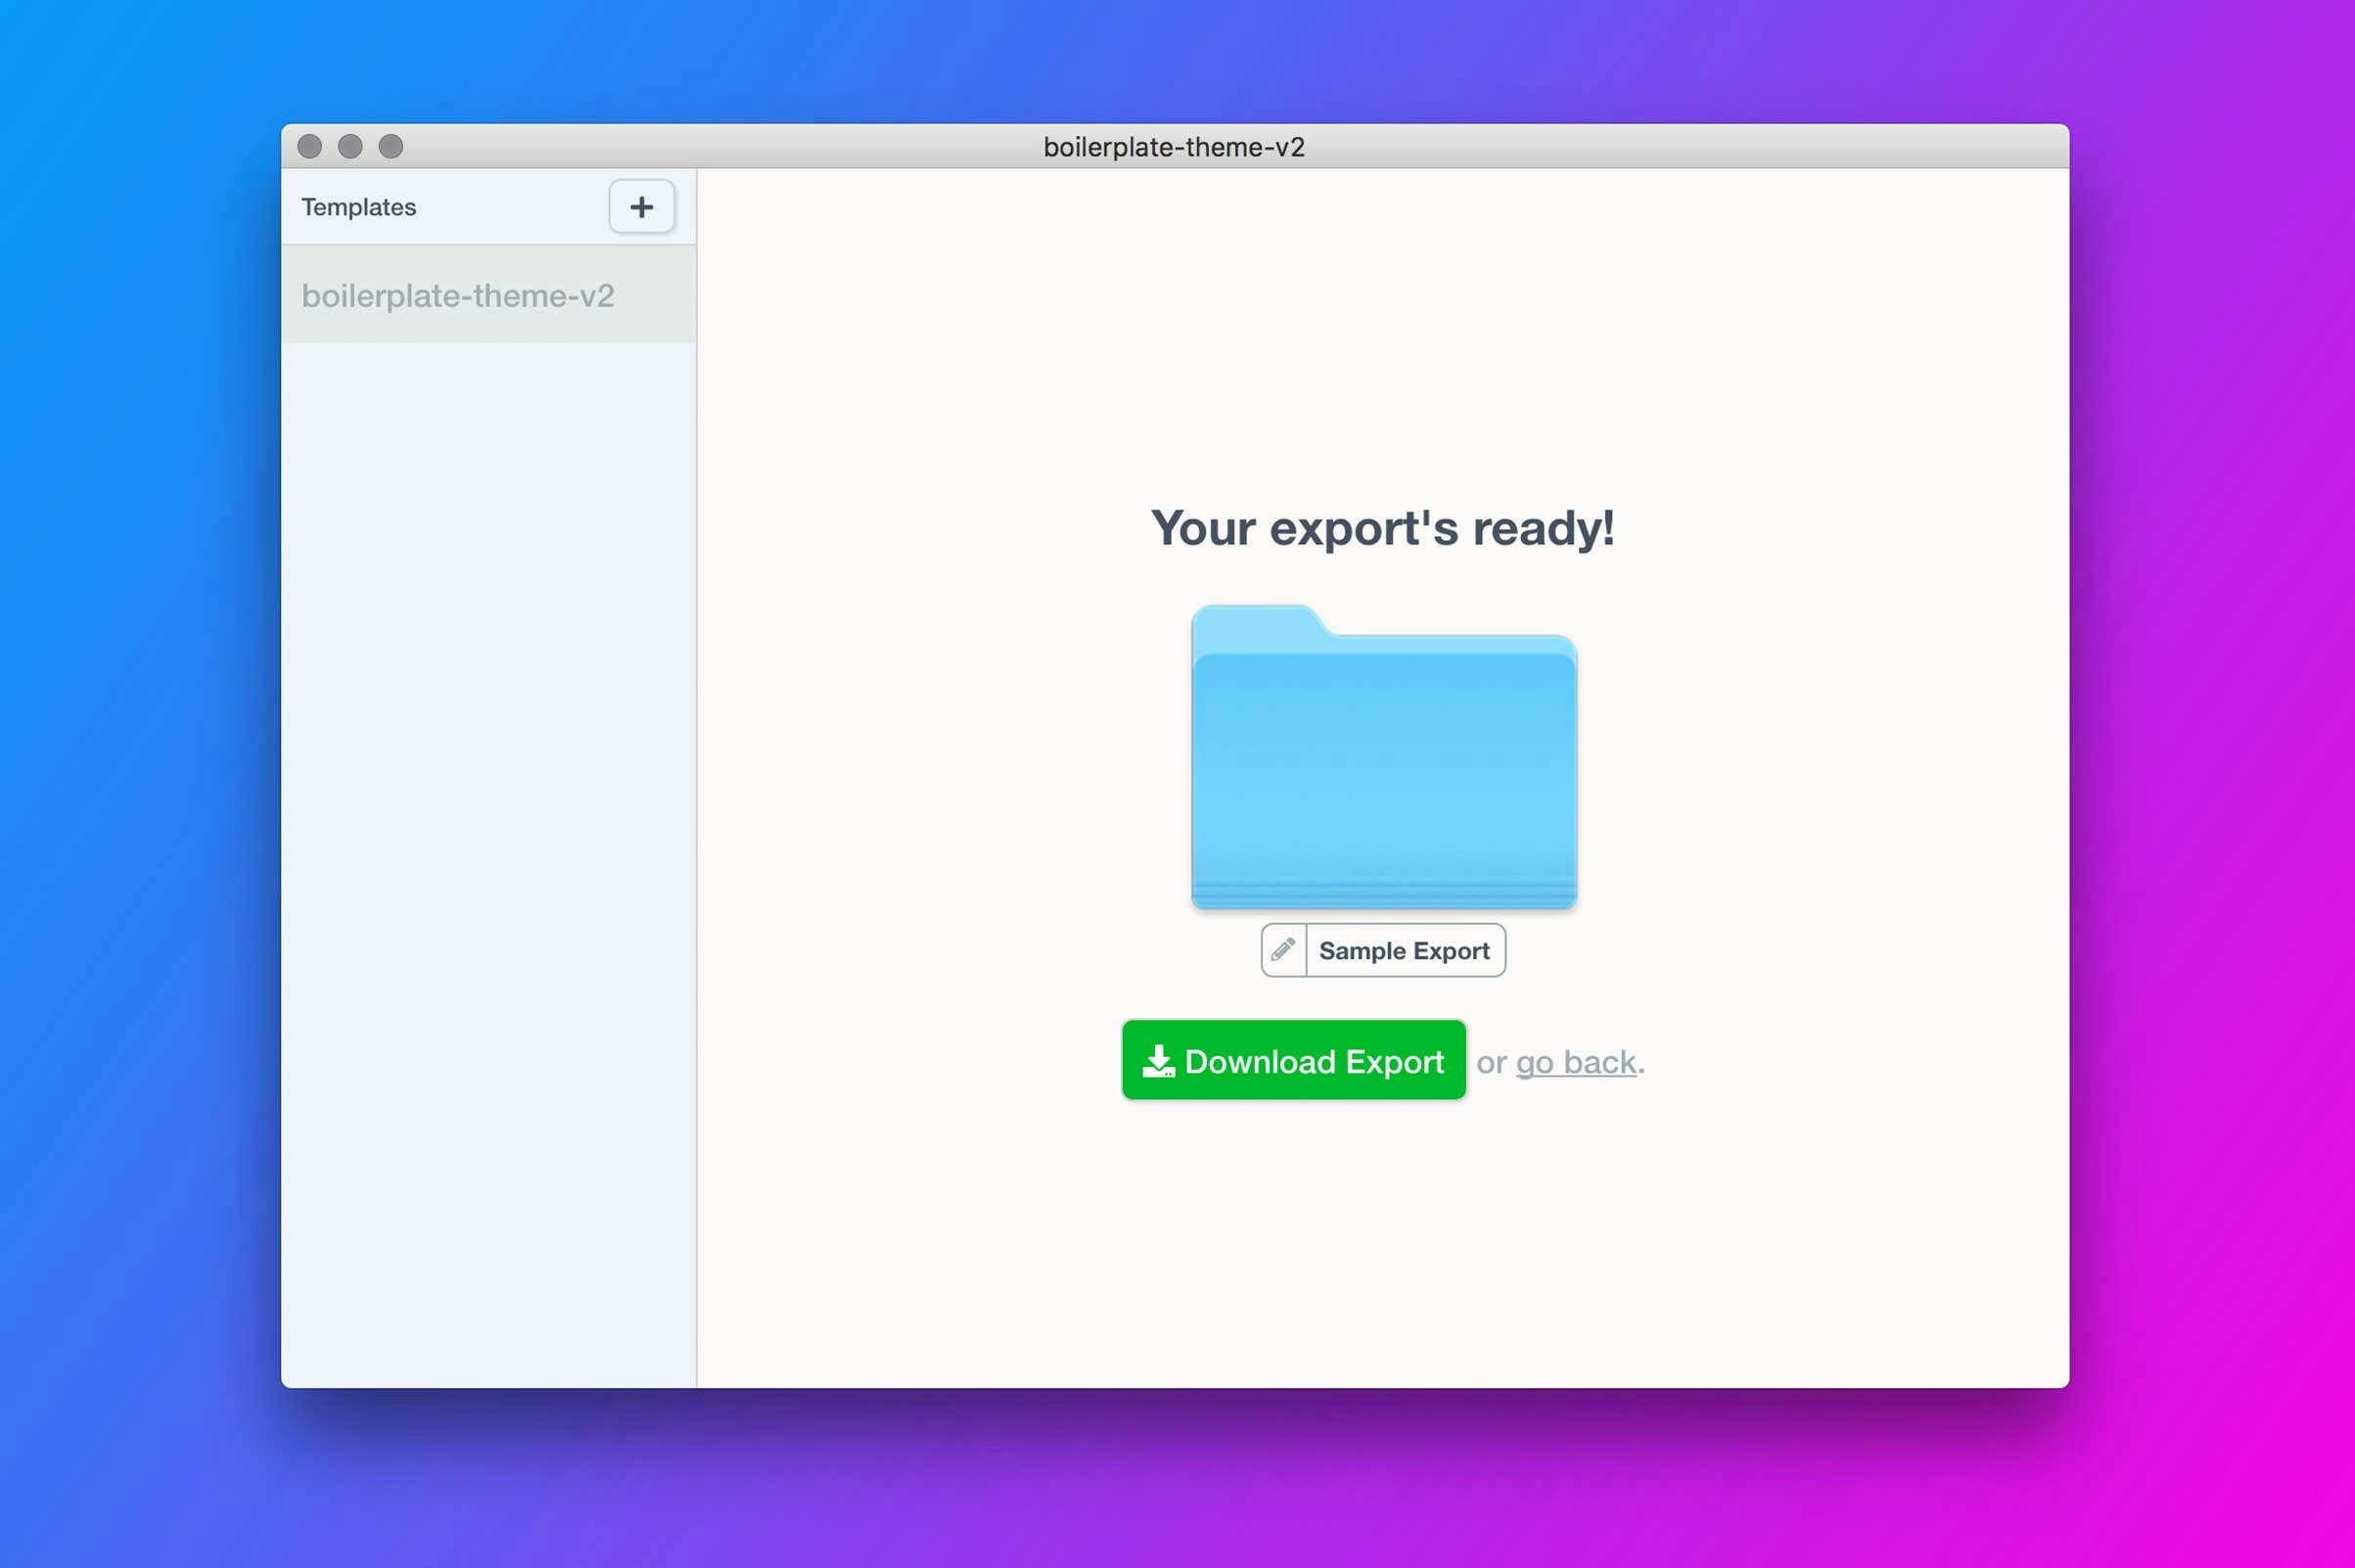Image resolution: width=2355 pixels, height=1568 pixels.
Task: Click the 'Export' word in Download Export
Action: coord(1394,1061)
